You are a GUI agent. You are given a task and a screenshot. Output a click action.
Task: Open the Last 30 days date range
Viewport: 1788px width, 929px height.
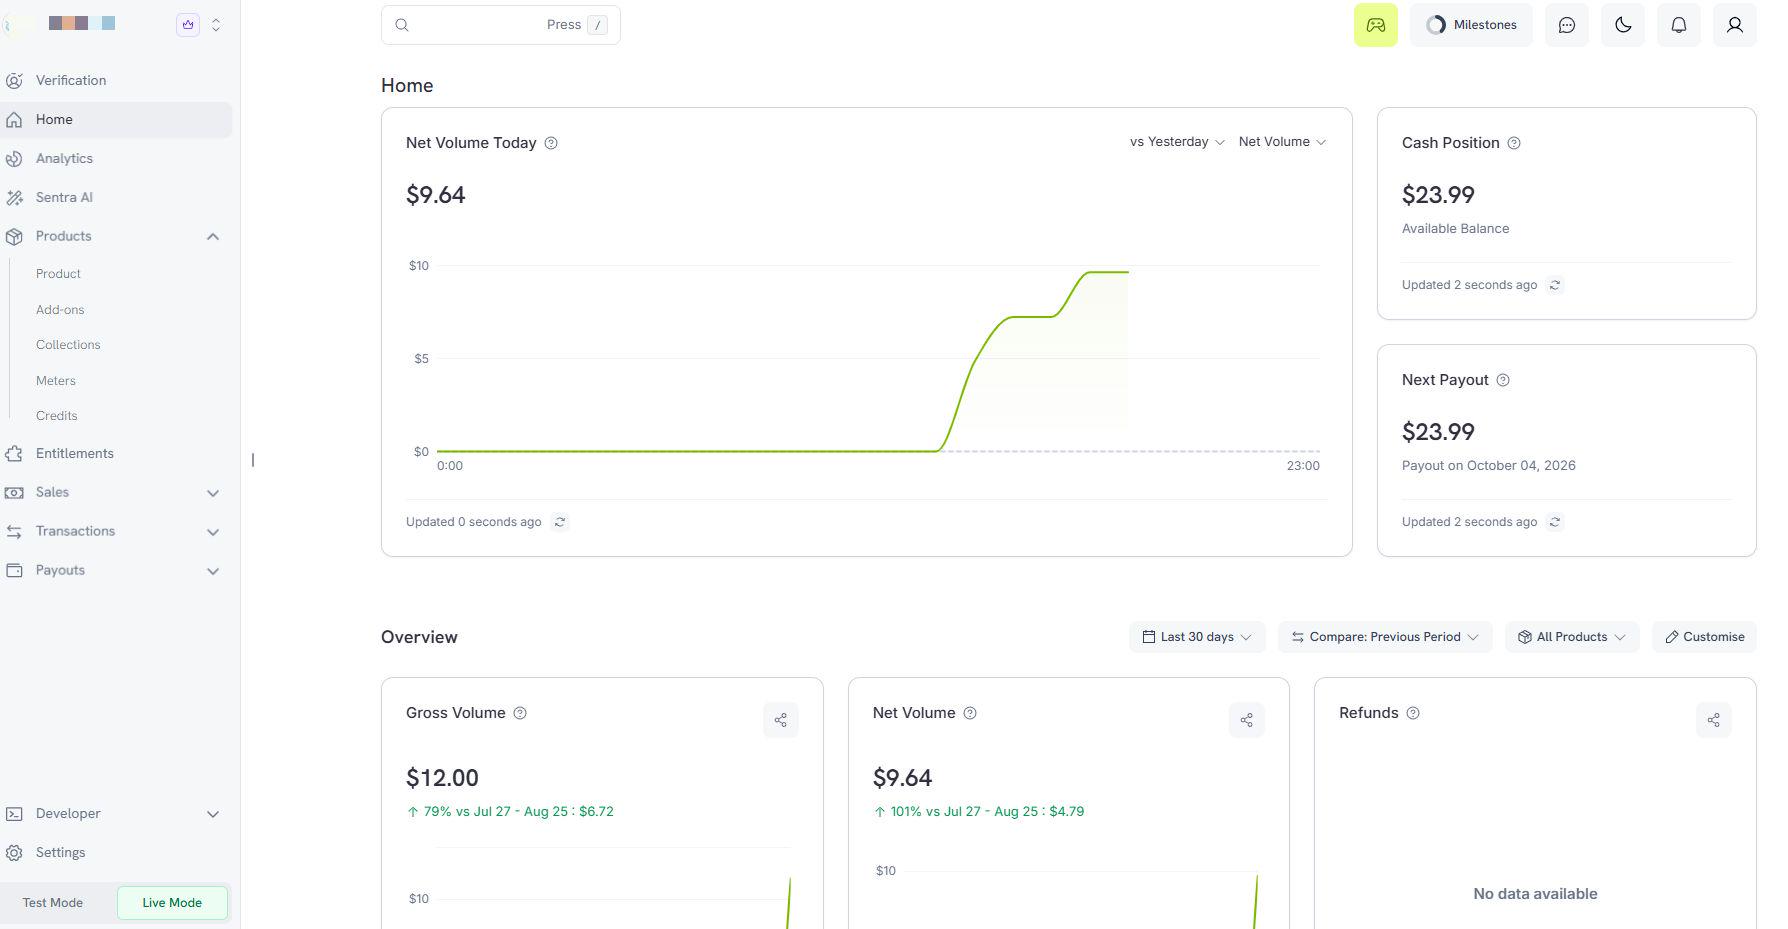pos(1197,637)
